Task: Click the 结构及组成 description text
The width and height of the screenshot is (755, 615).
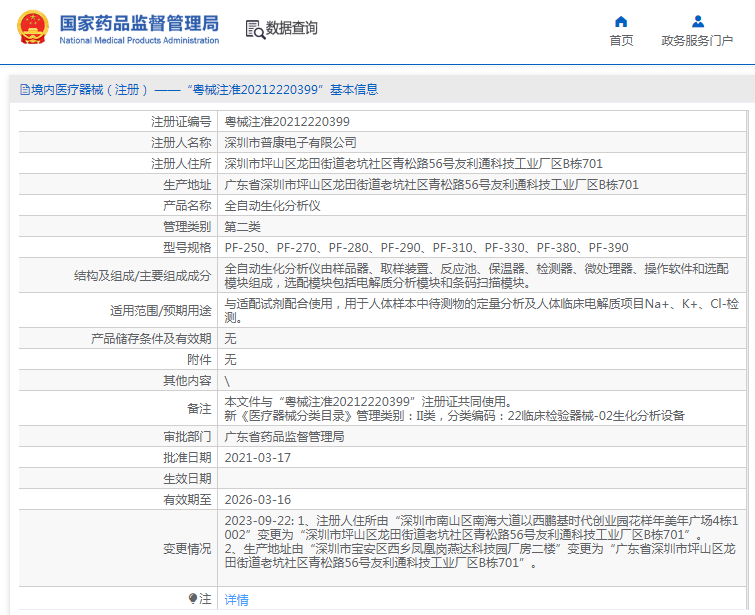Action: coord(477,275)
